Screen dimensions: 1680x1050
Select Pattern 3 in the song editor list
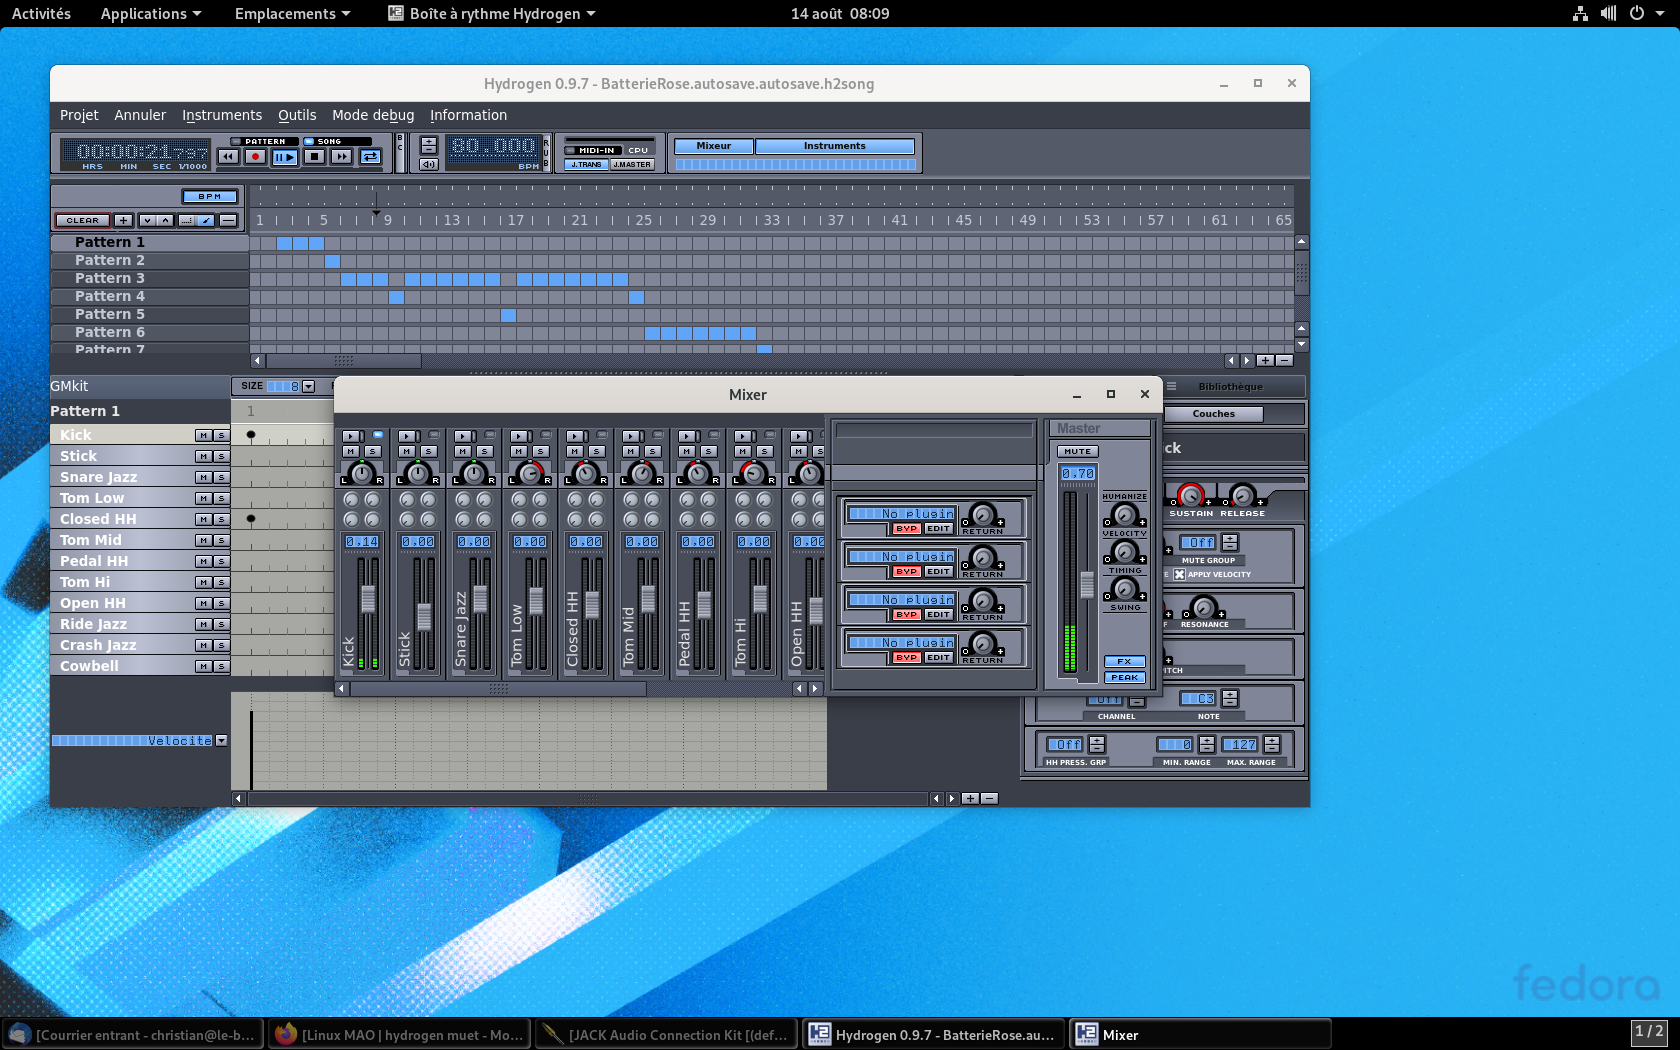[110, 278]
